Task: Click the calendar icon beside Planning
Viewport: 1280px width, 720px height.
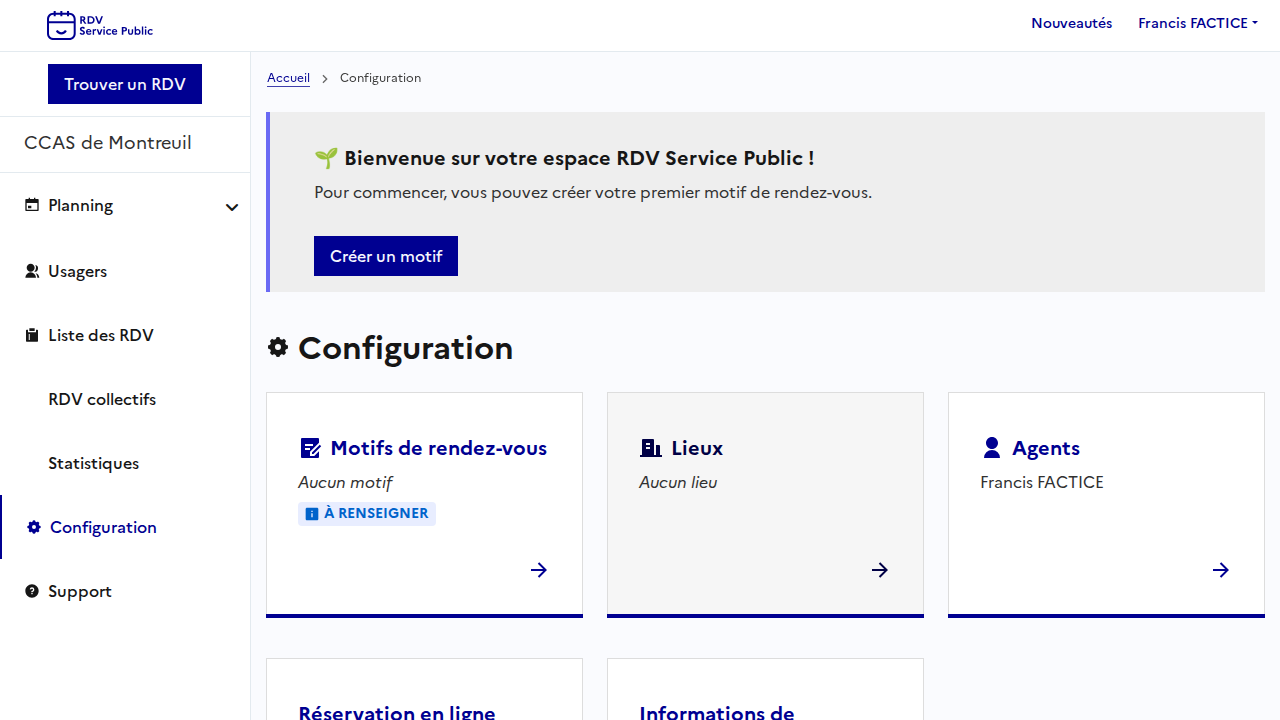Action: pyautogui.click(x=32, y=205)
